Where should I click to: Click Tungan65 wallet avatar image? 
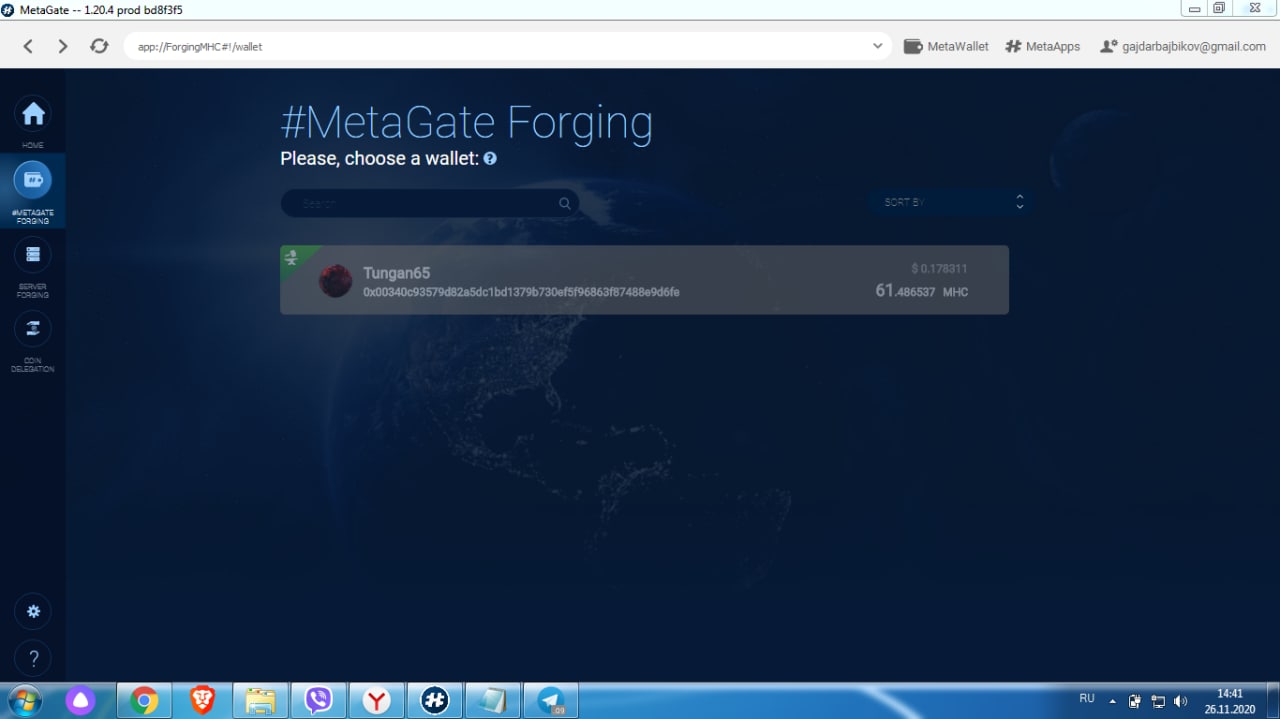335,281
